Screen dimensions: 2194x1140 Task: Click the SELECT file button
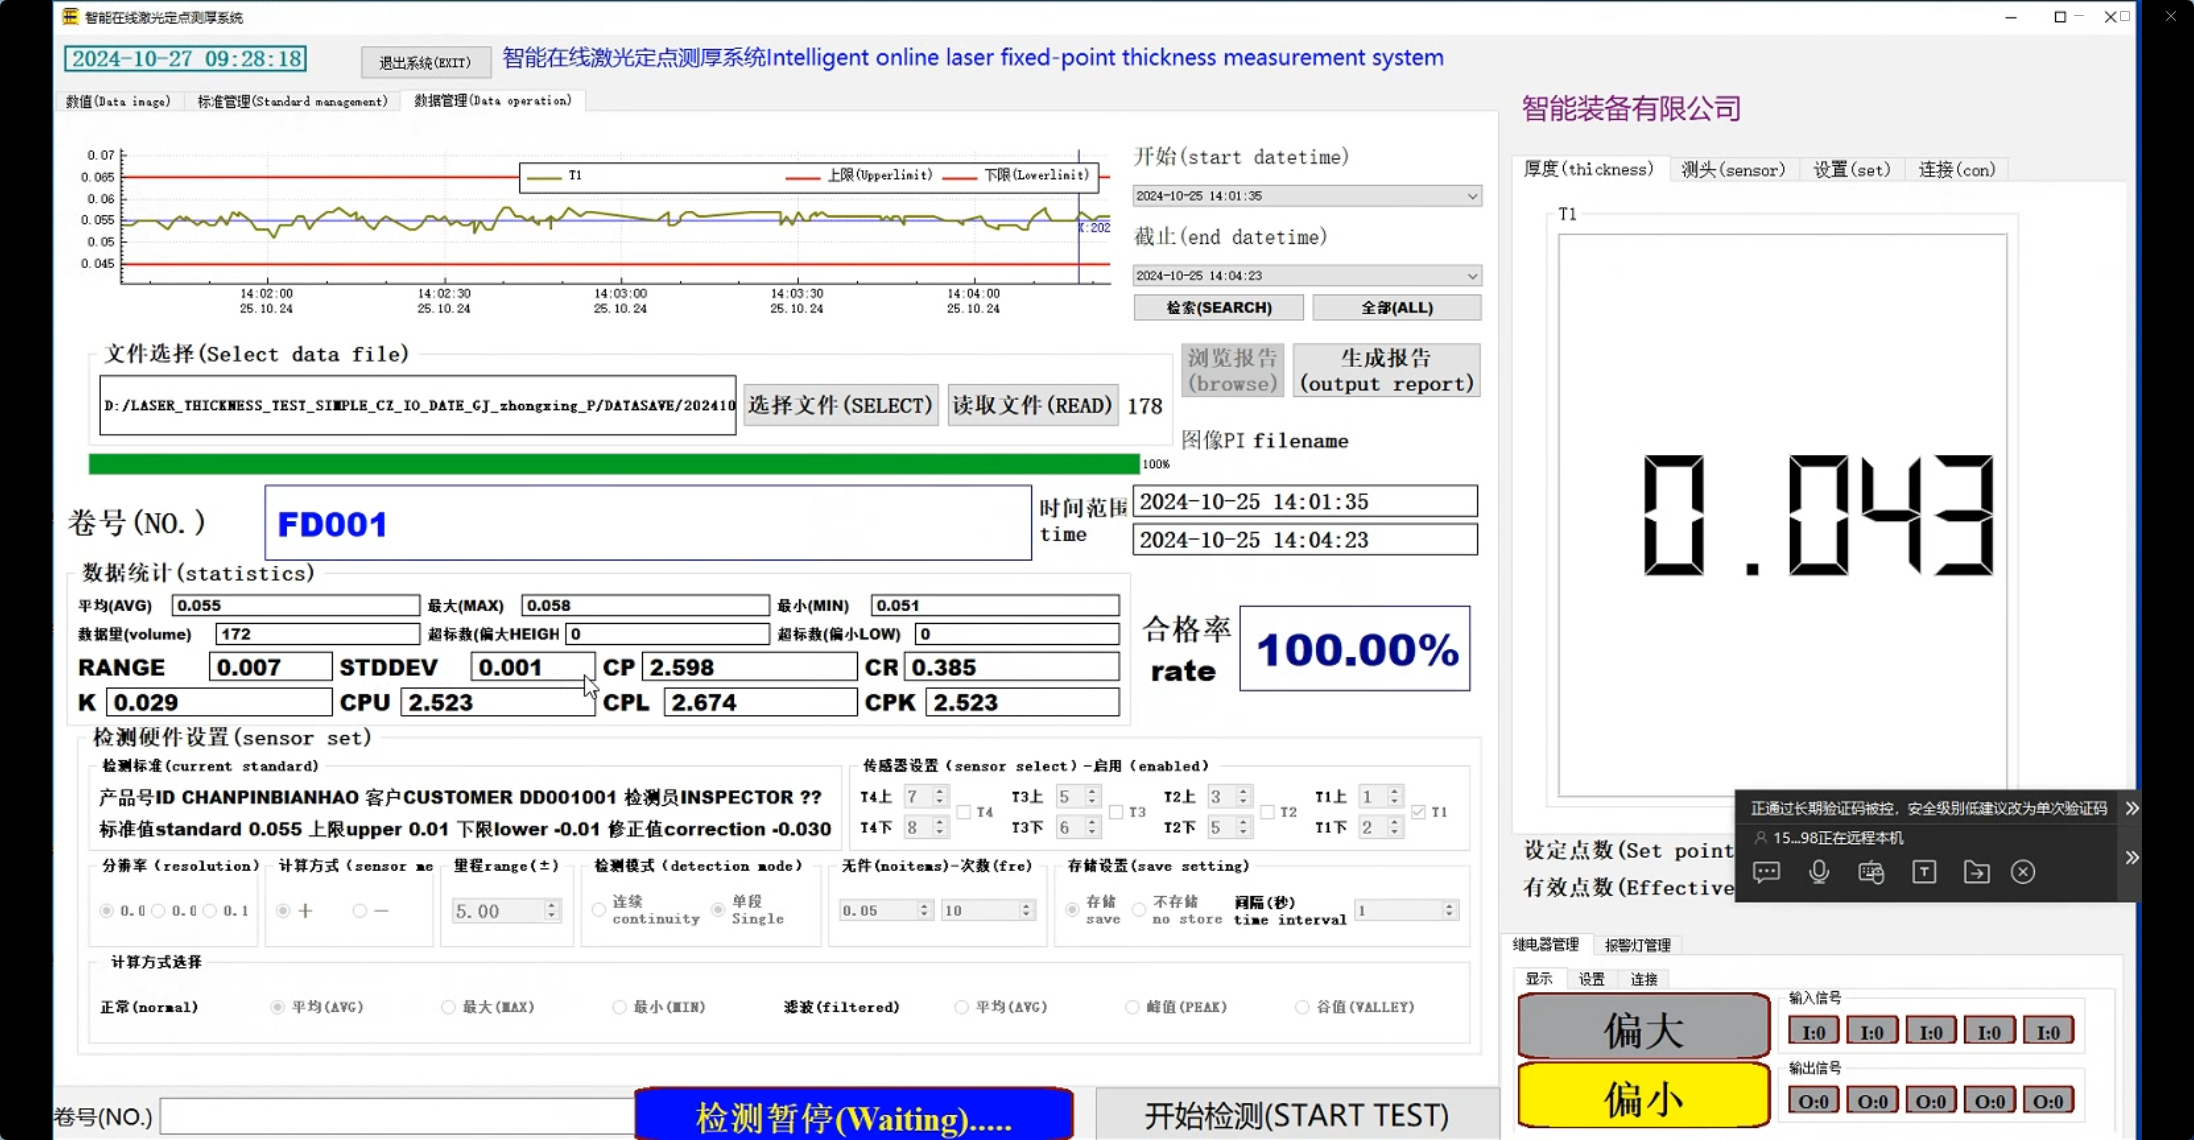click(840, 405)
